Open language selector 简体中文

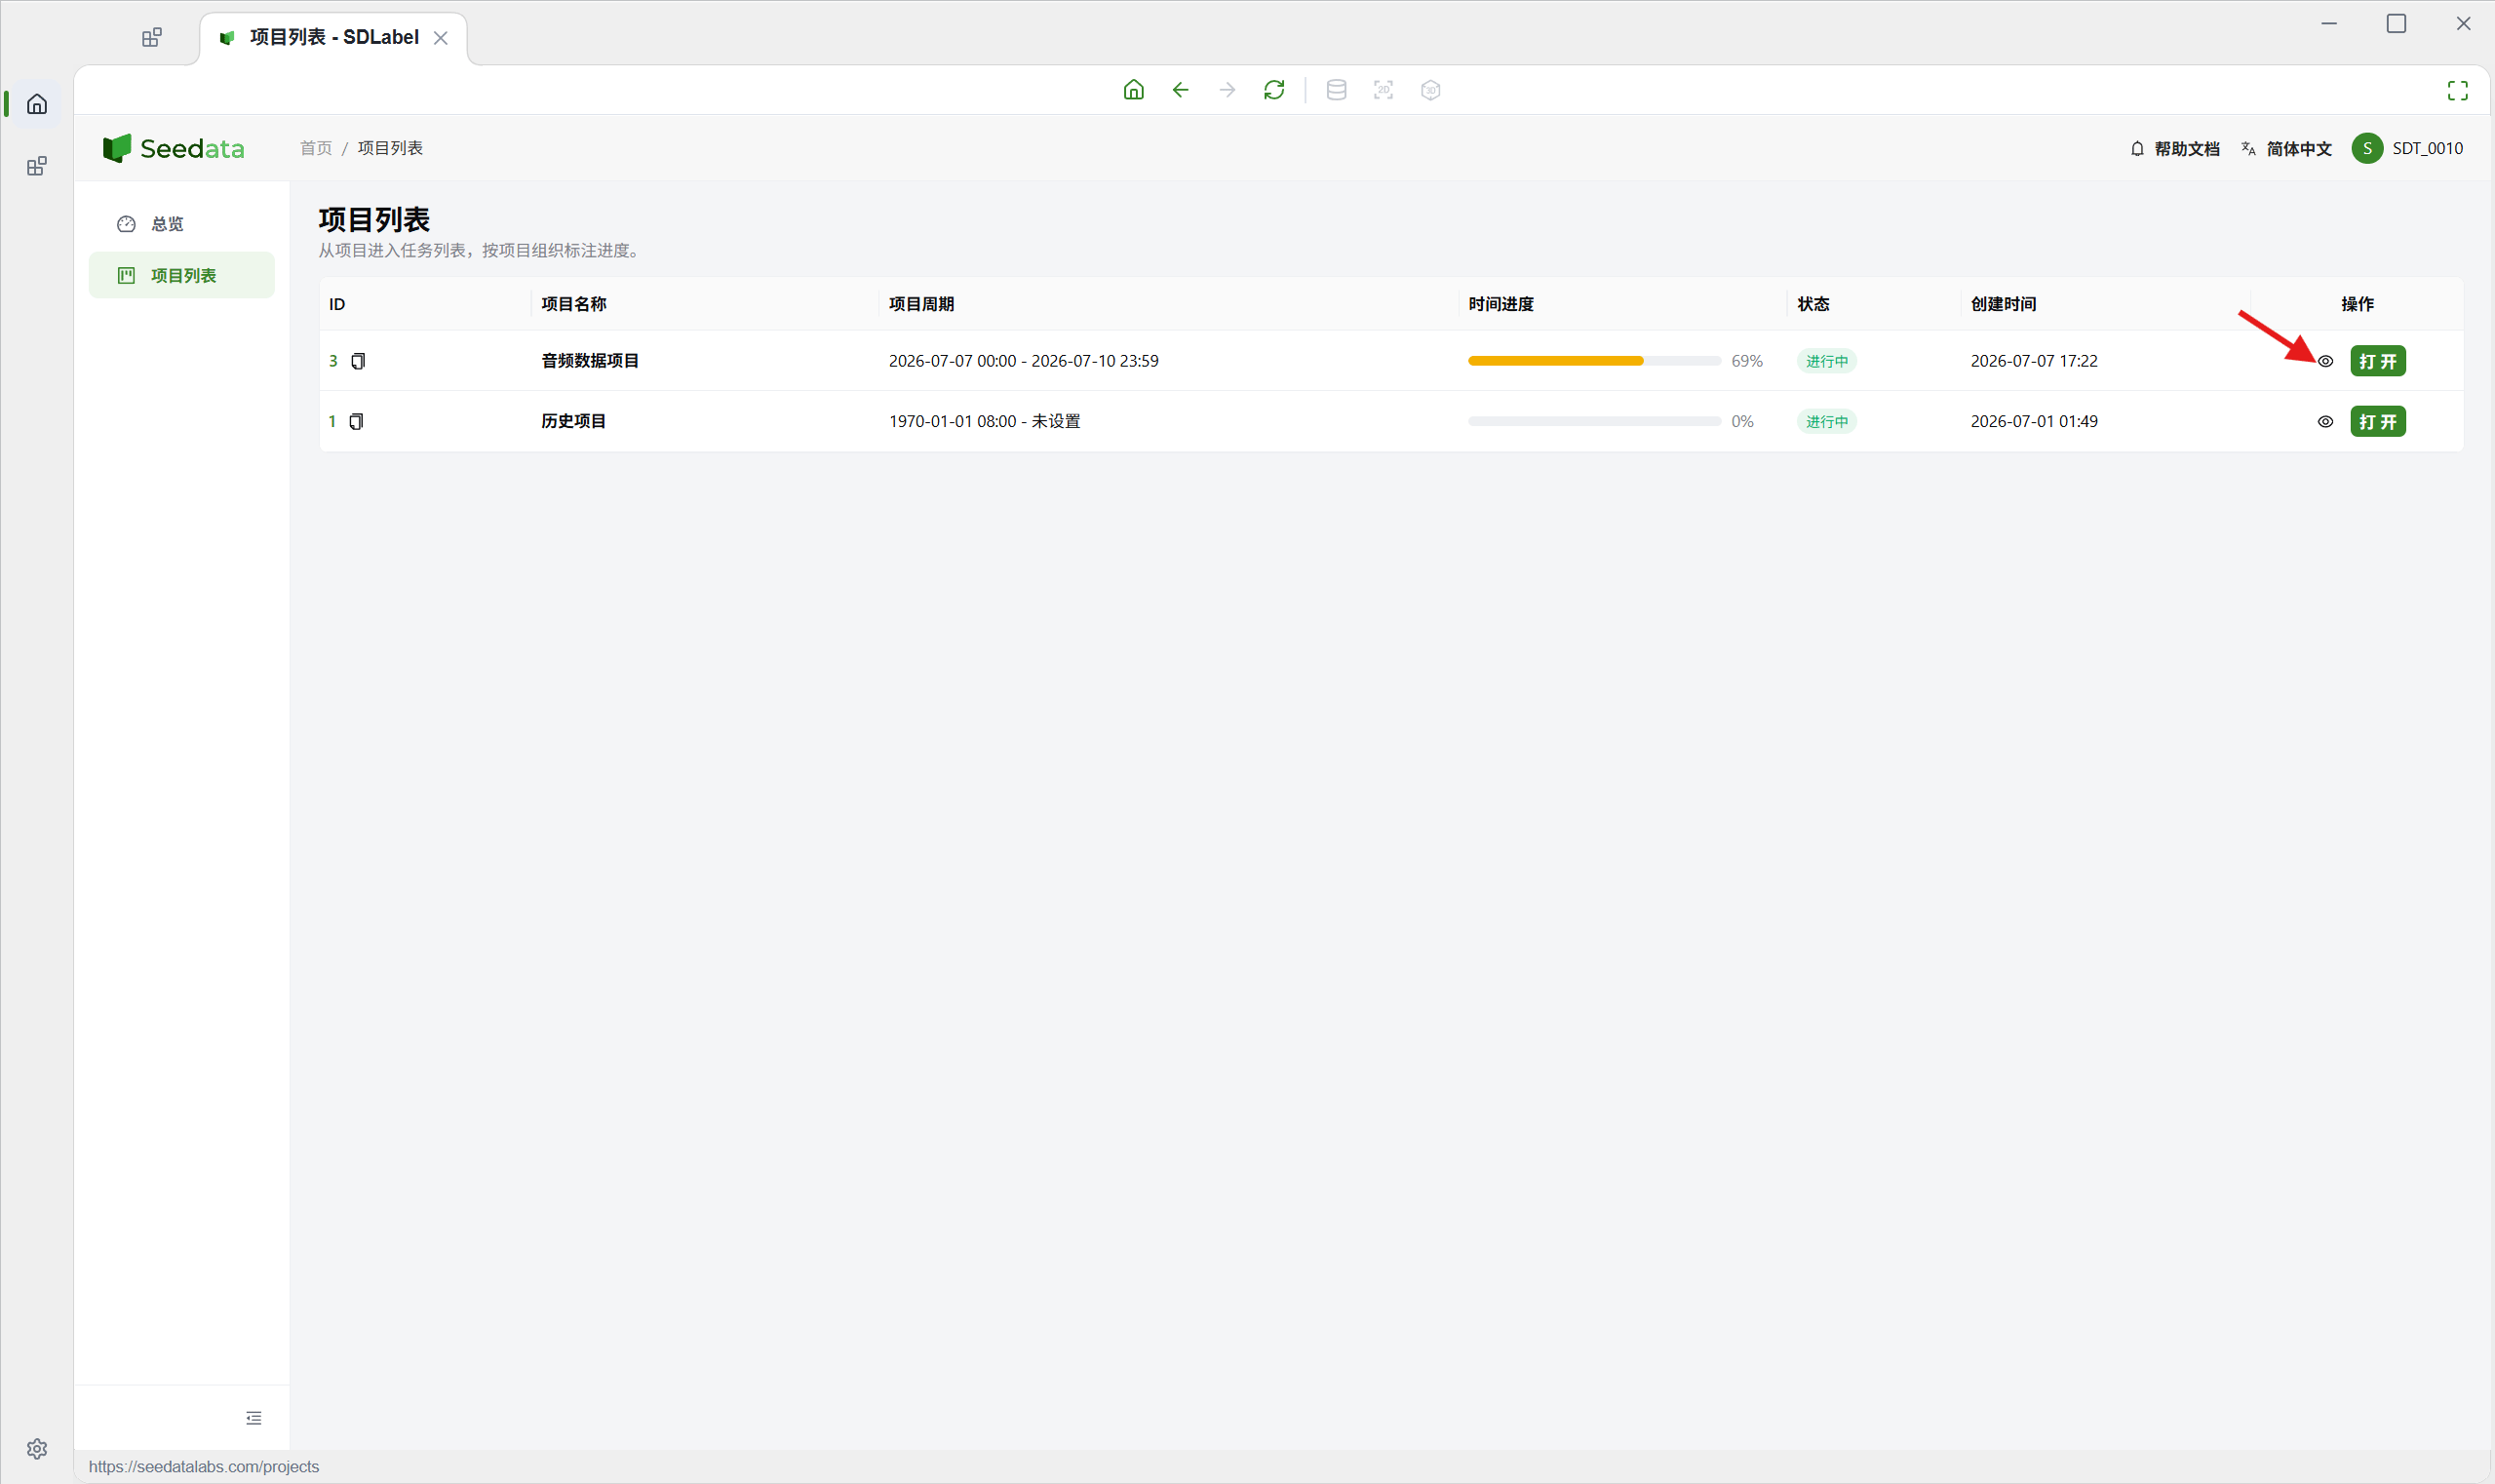coord(2286,148)
